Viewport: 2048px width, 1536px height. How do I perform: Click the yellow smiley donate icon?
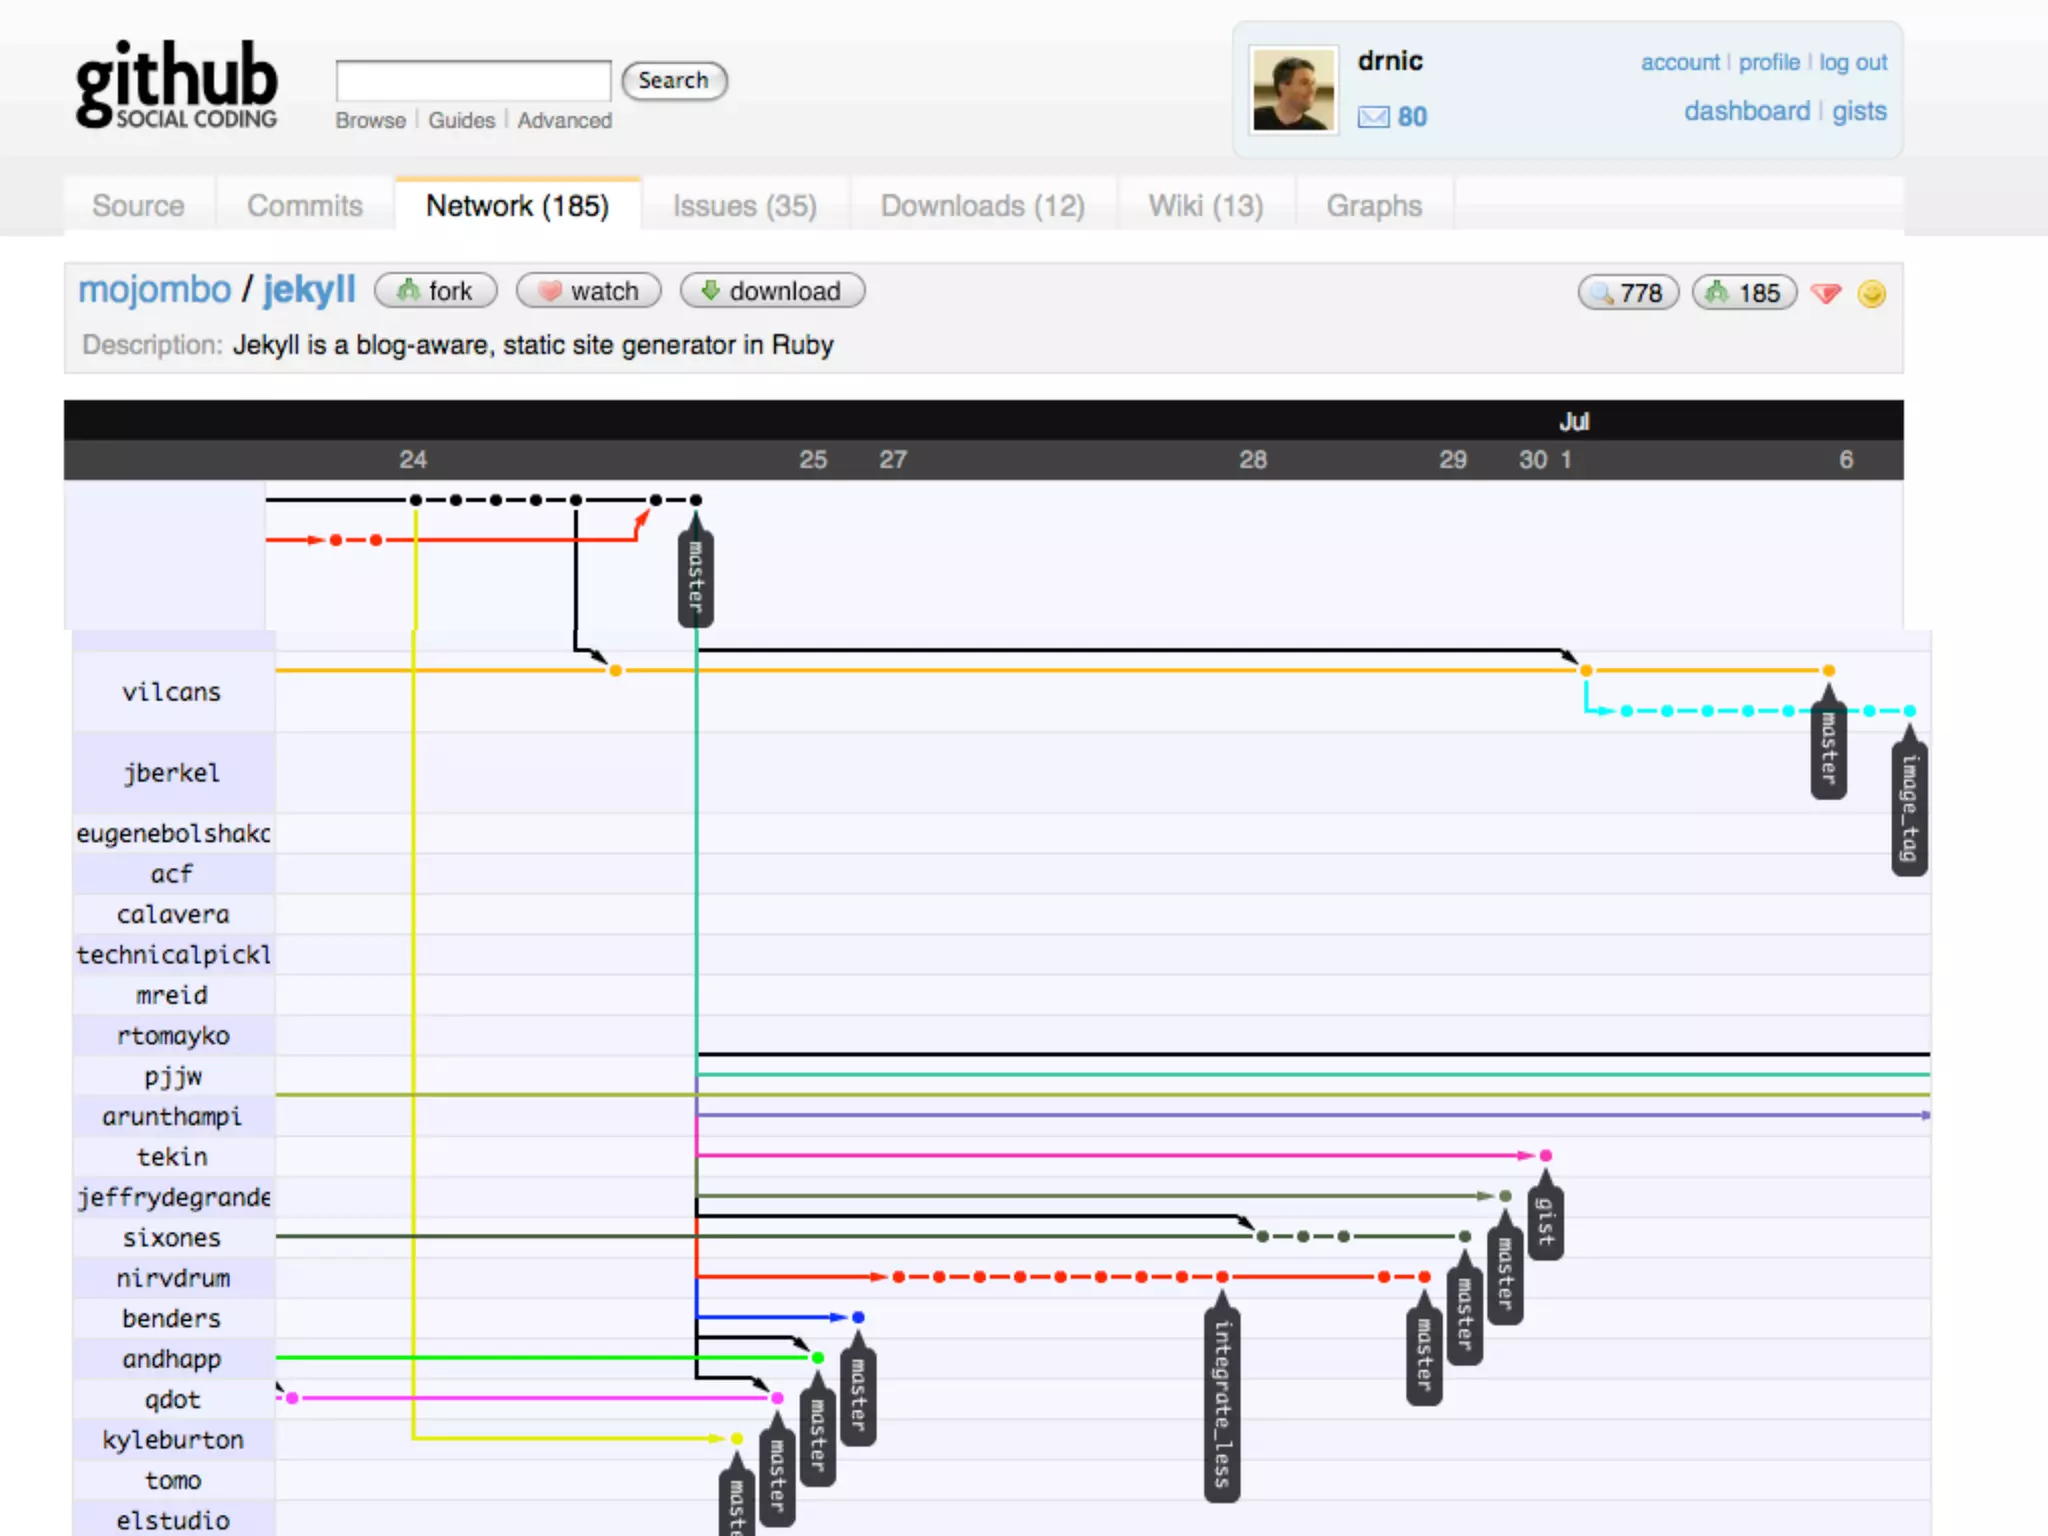click(1871, 293)
